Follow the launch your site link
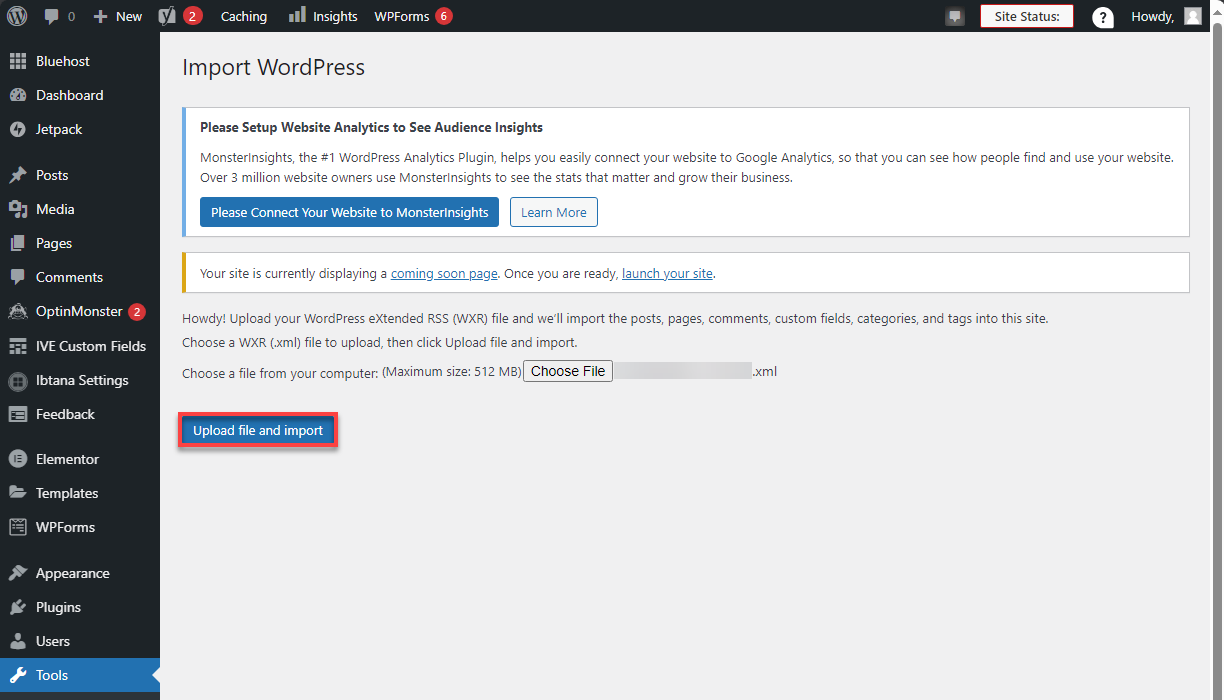The width and height of the screenshot is (1224, 700). 667,273
